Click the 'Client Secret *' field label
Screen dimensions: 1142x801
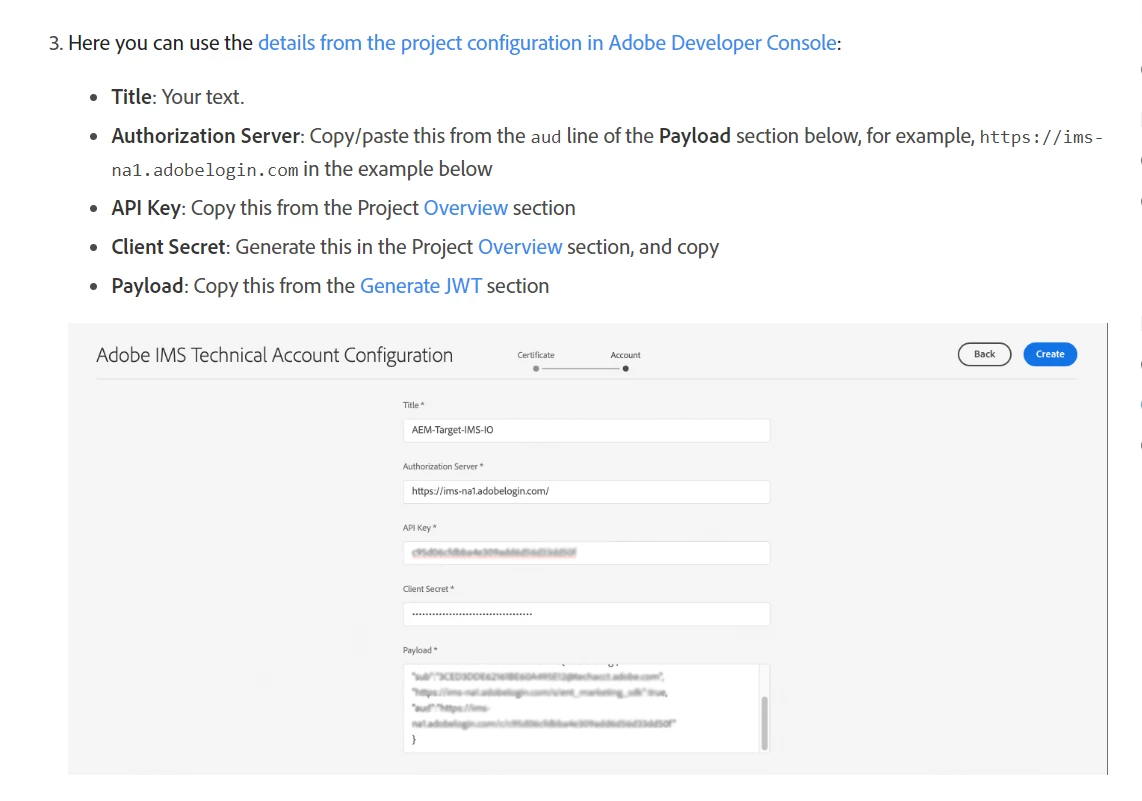(428, 588)
